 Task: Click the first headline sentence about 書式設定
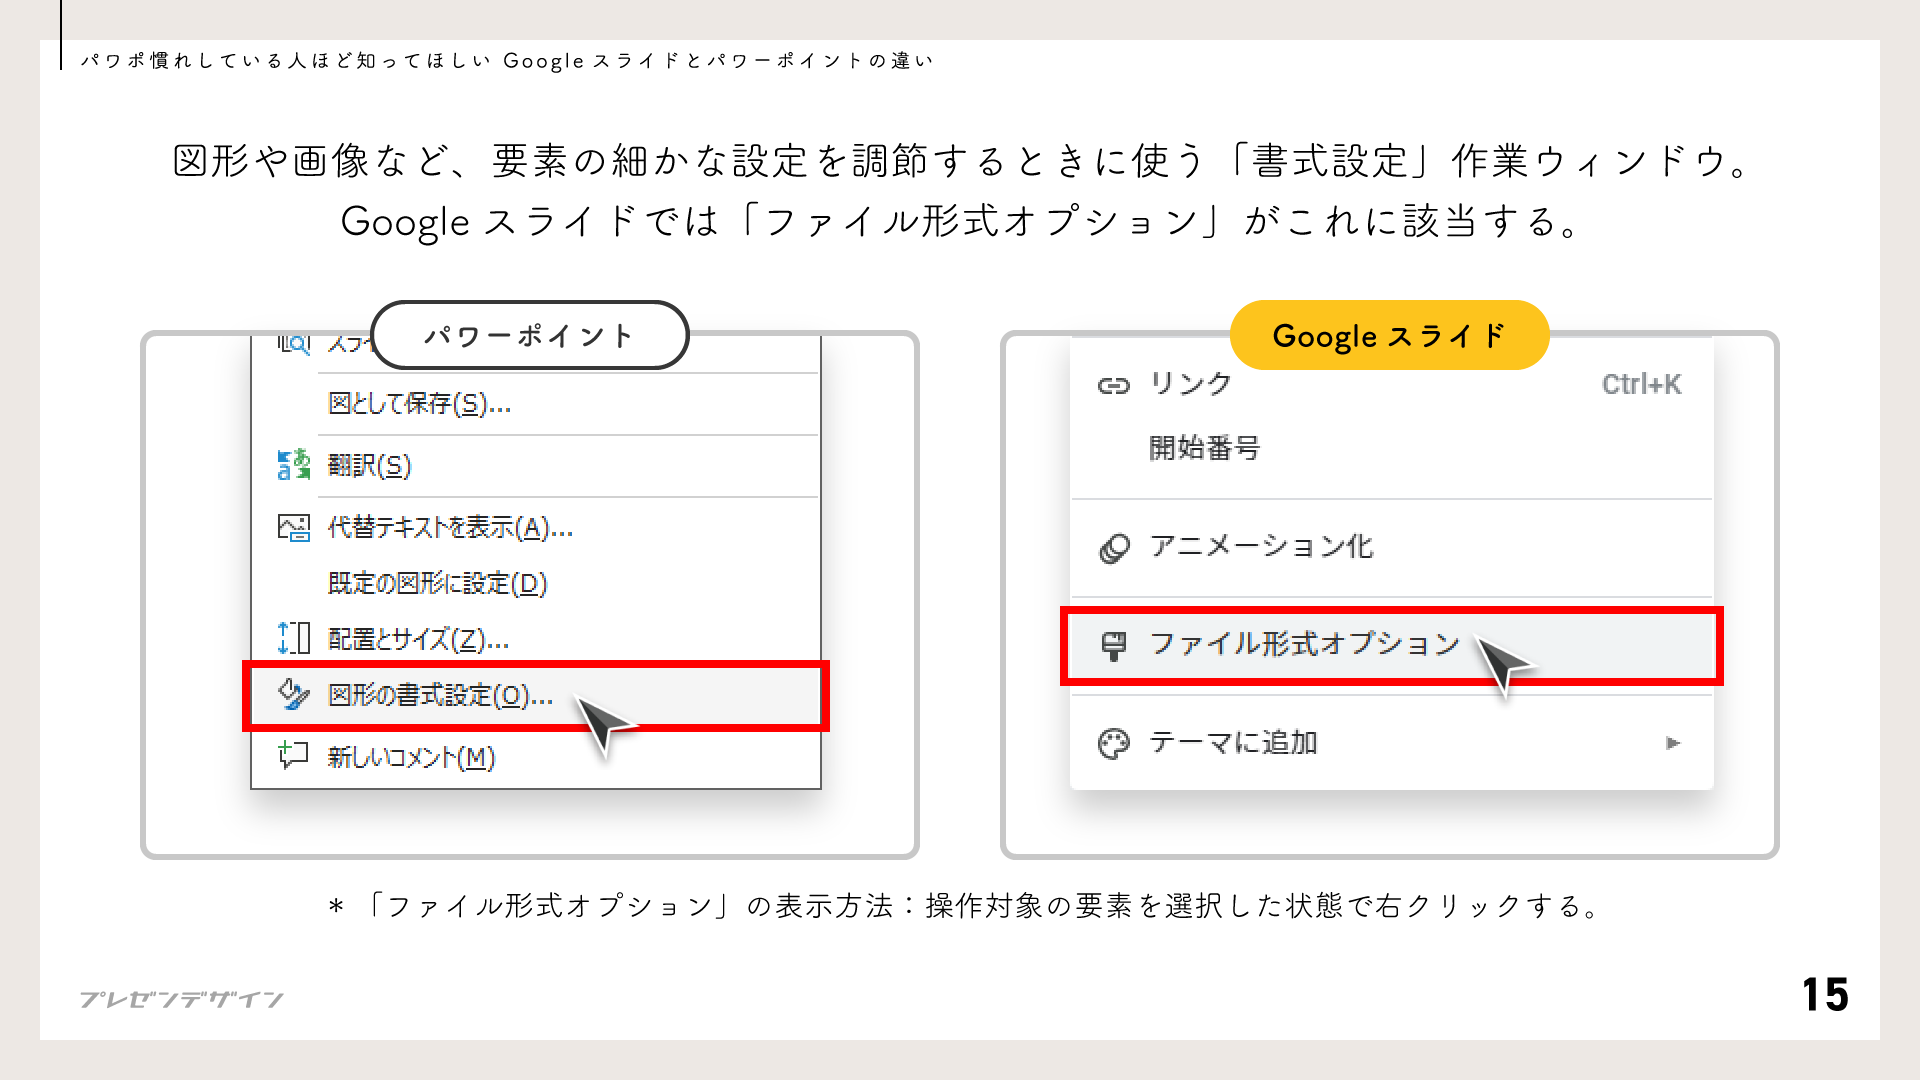[960, 161]
